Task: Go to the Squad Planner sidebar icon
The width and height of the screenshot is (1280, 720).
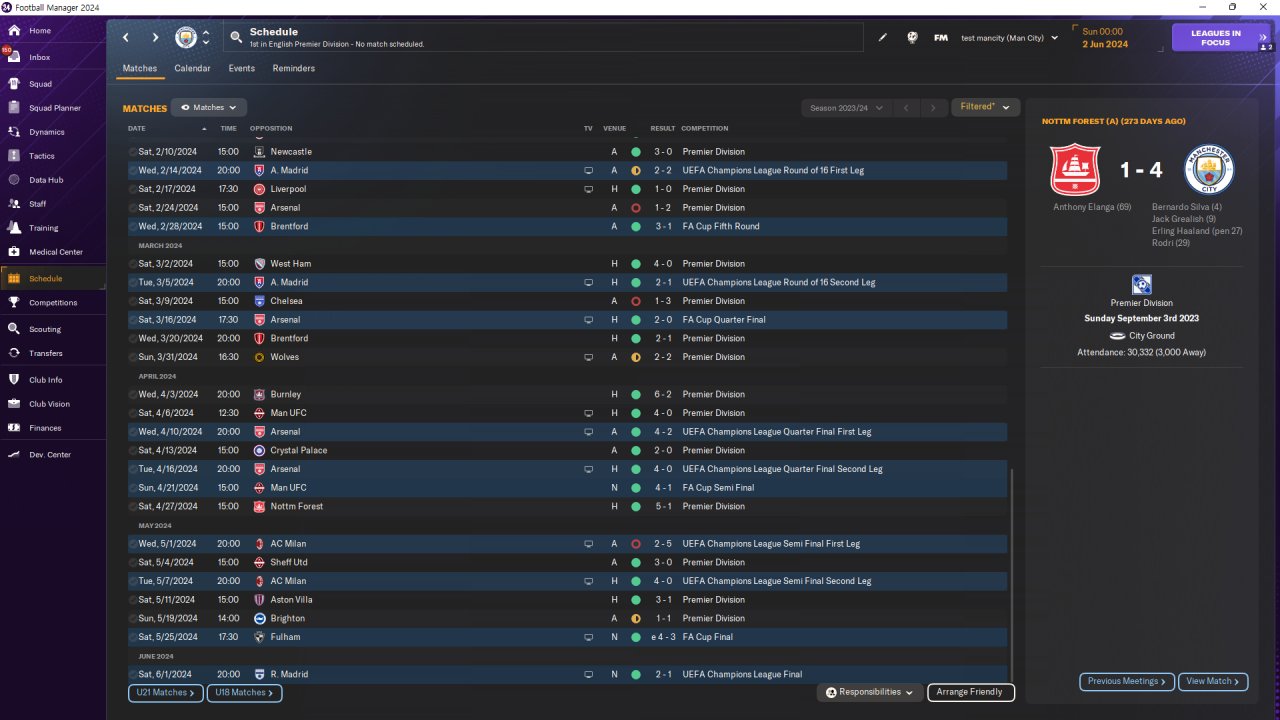Action: 14,108
